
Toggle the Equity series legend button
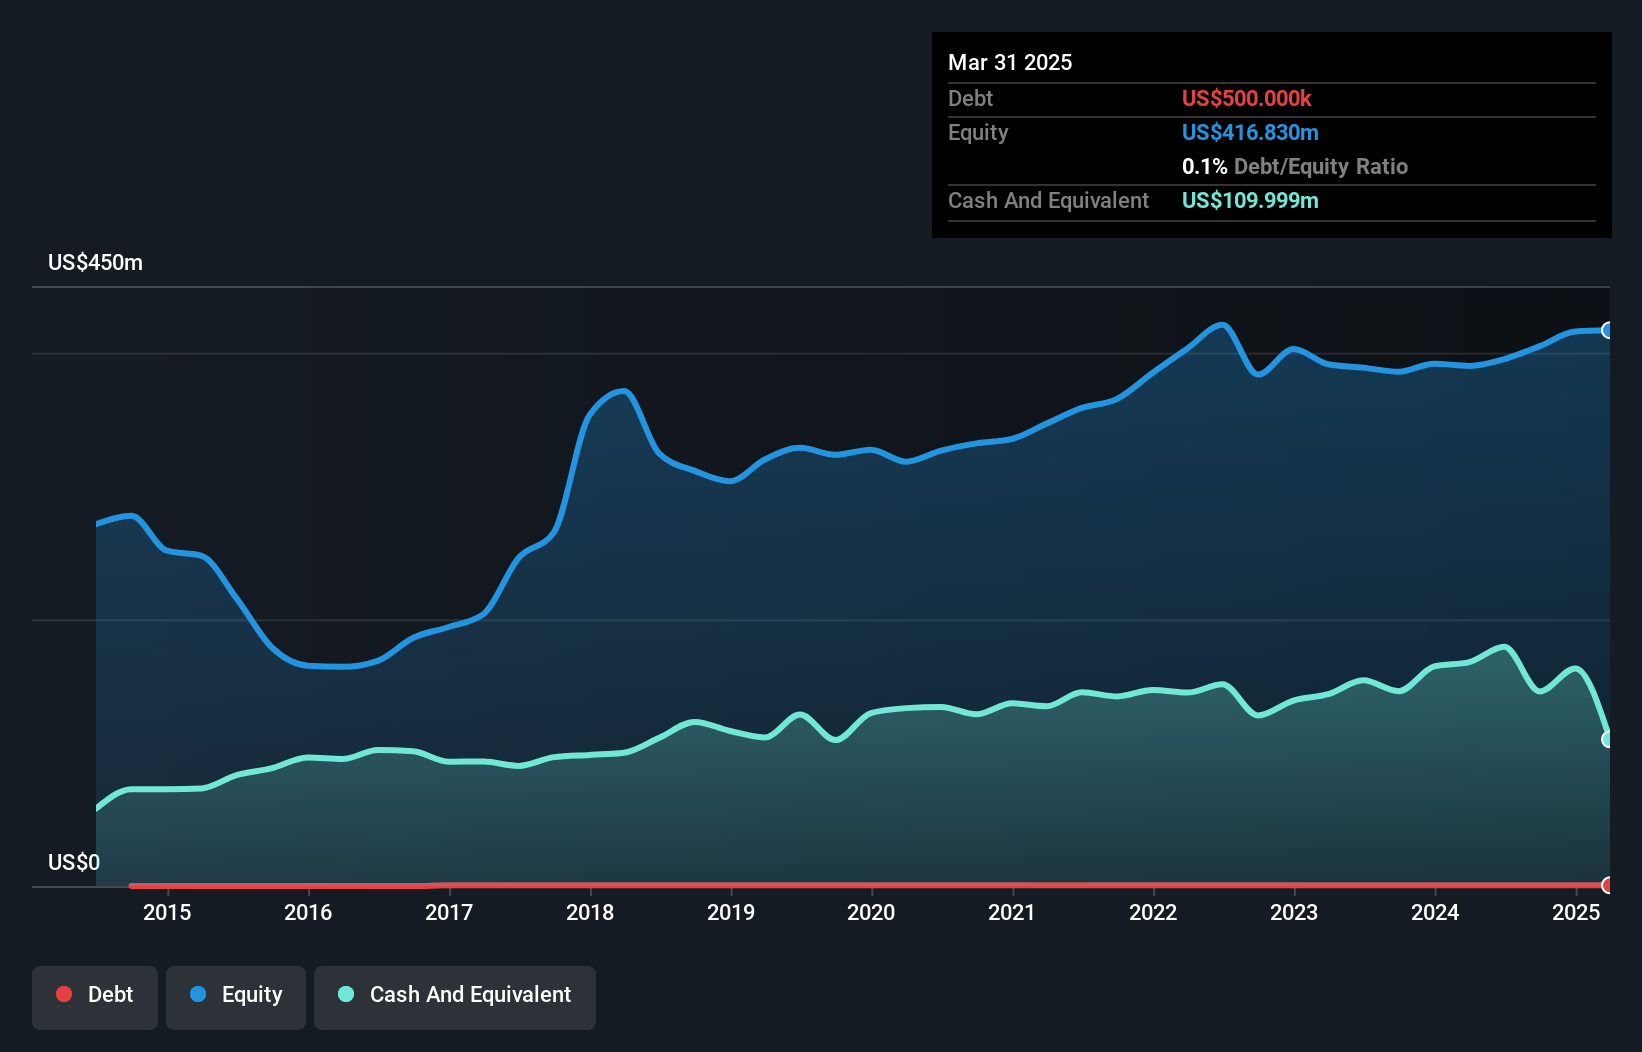236,997
